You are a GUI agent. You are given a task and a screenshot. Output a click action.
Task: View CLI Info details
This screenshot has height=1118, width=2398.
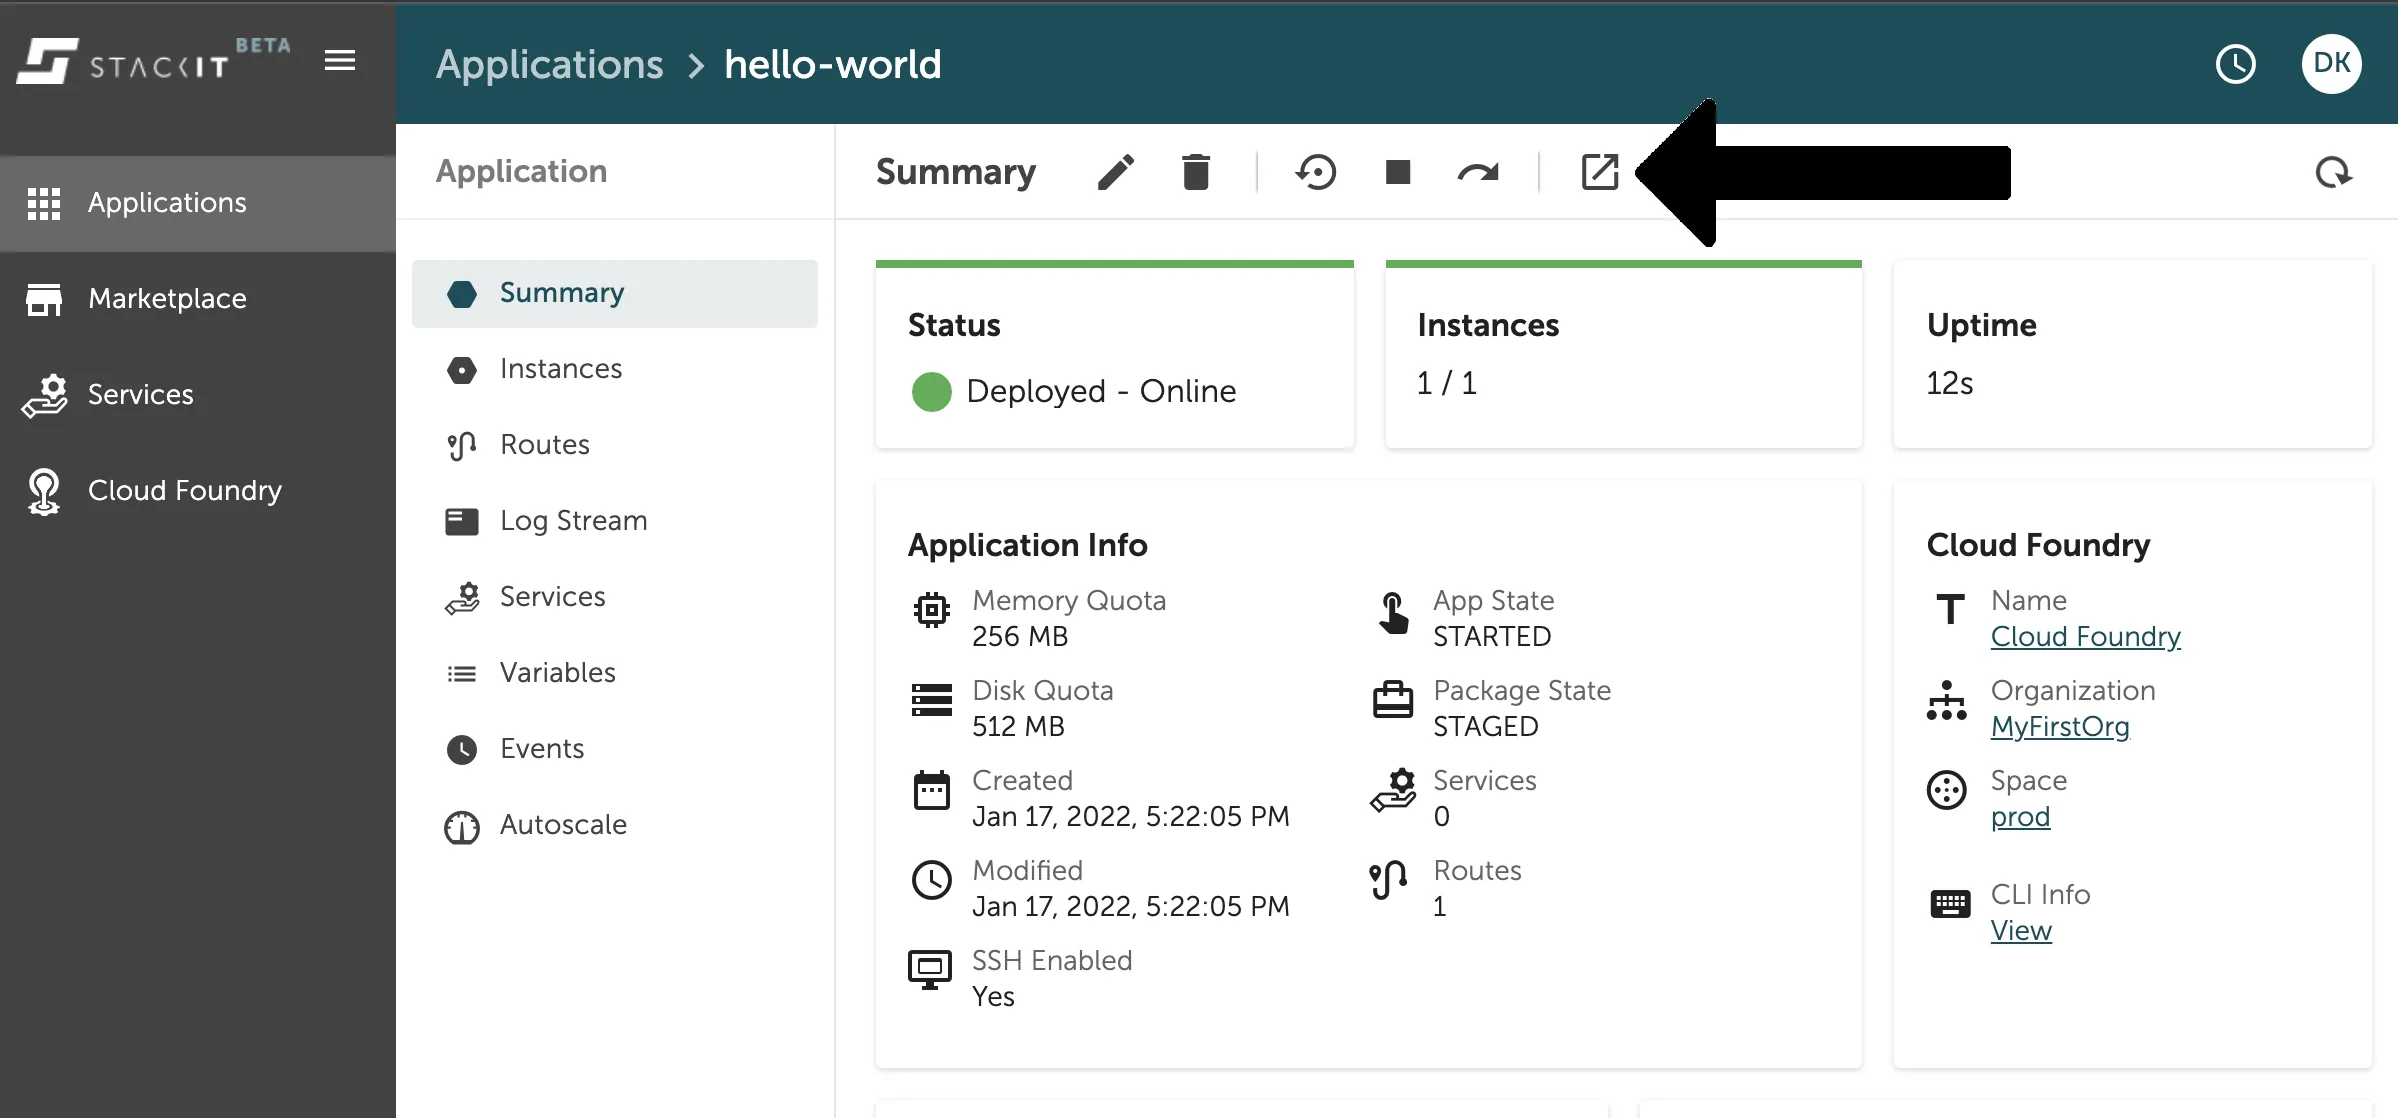coord(2021,930)
